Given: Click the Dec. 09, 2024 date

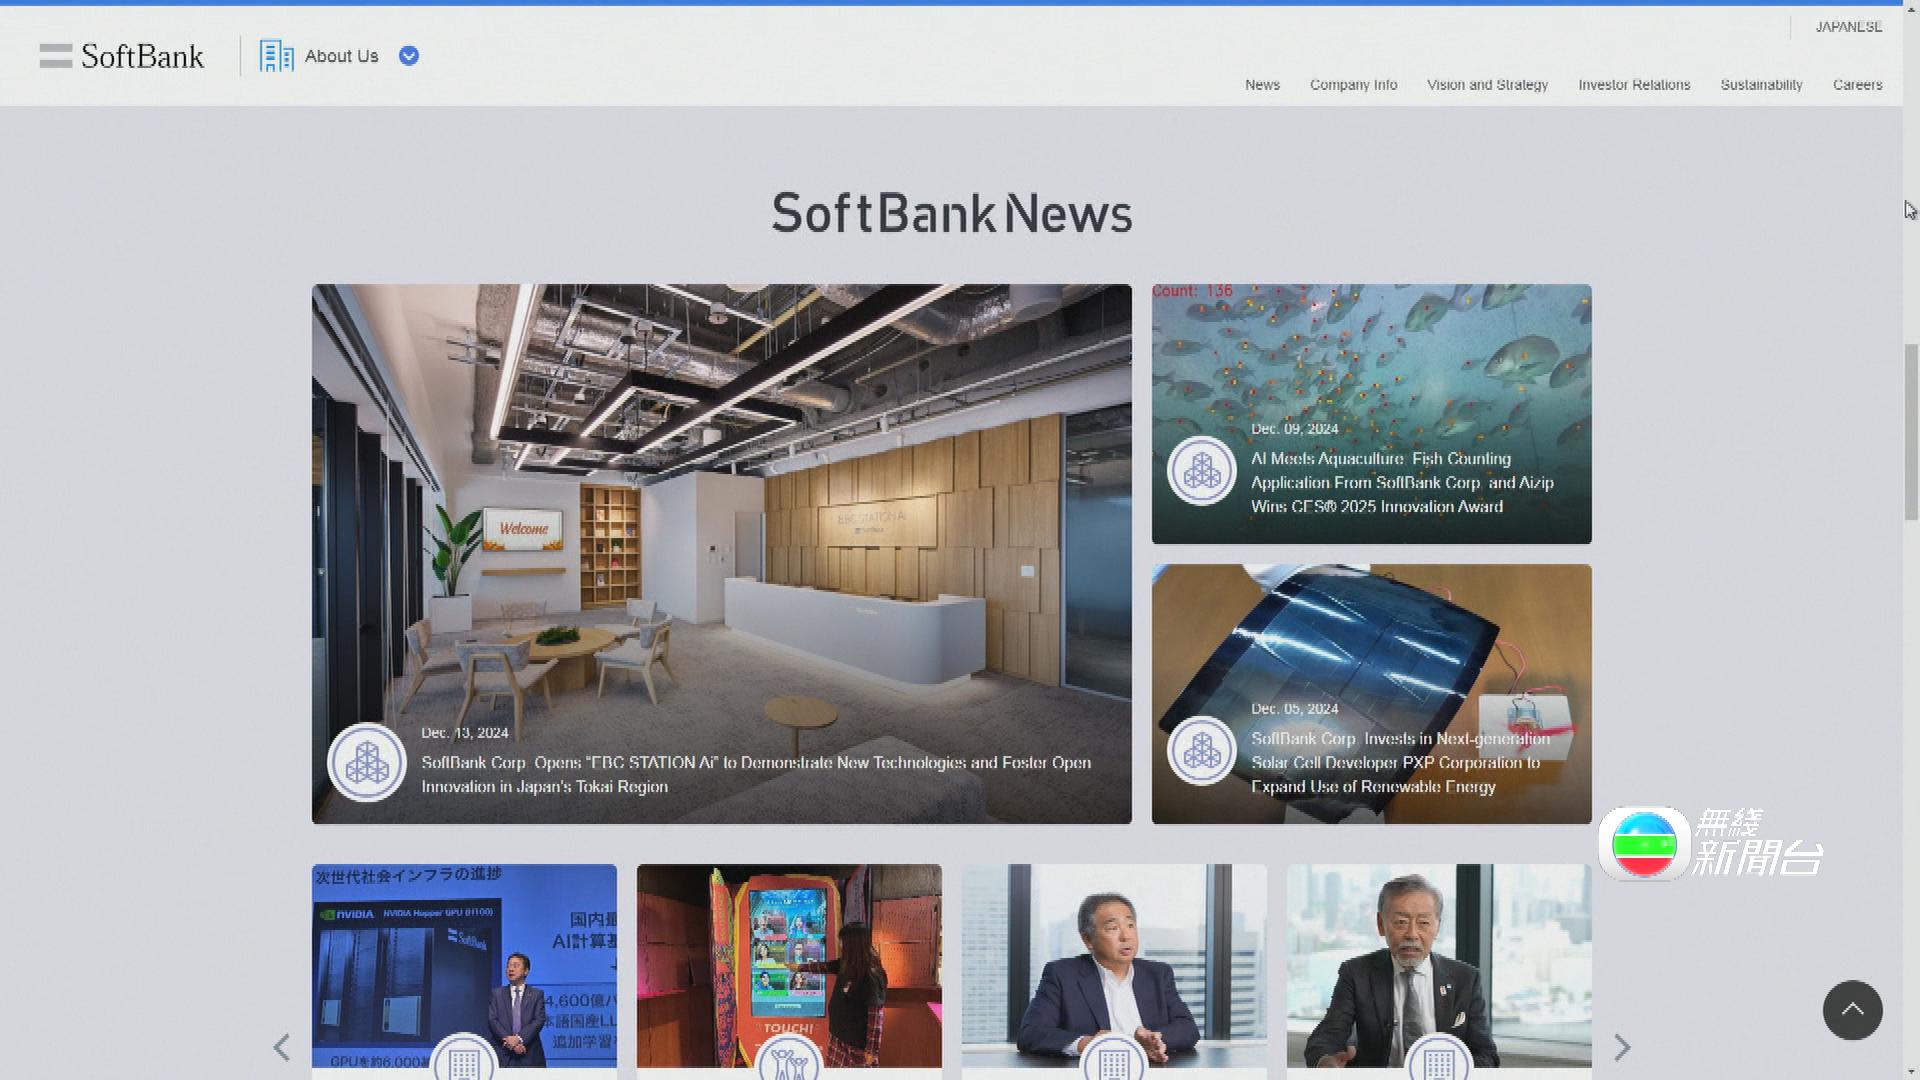Looking at the screenshot, I should (x=1295, y=429).
